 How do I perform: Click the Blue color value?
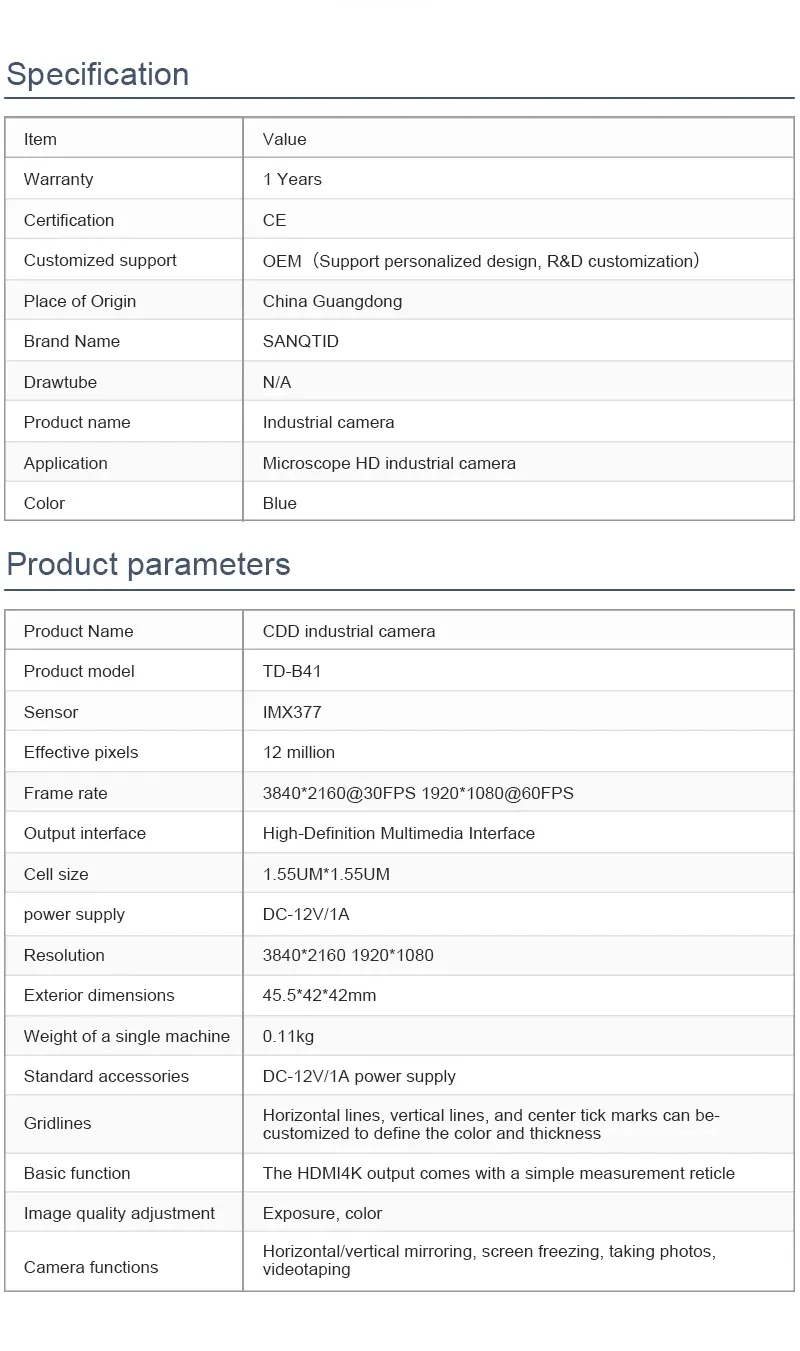coord(279,503)
